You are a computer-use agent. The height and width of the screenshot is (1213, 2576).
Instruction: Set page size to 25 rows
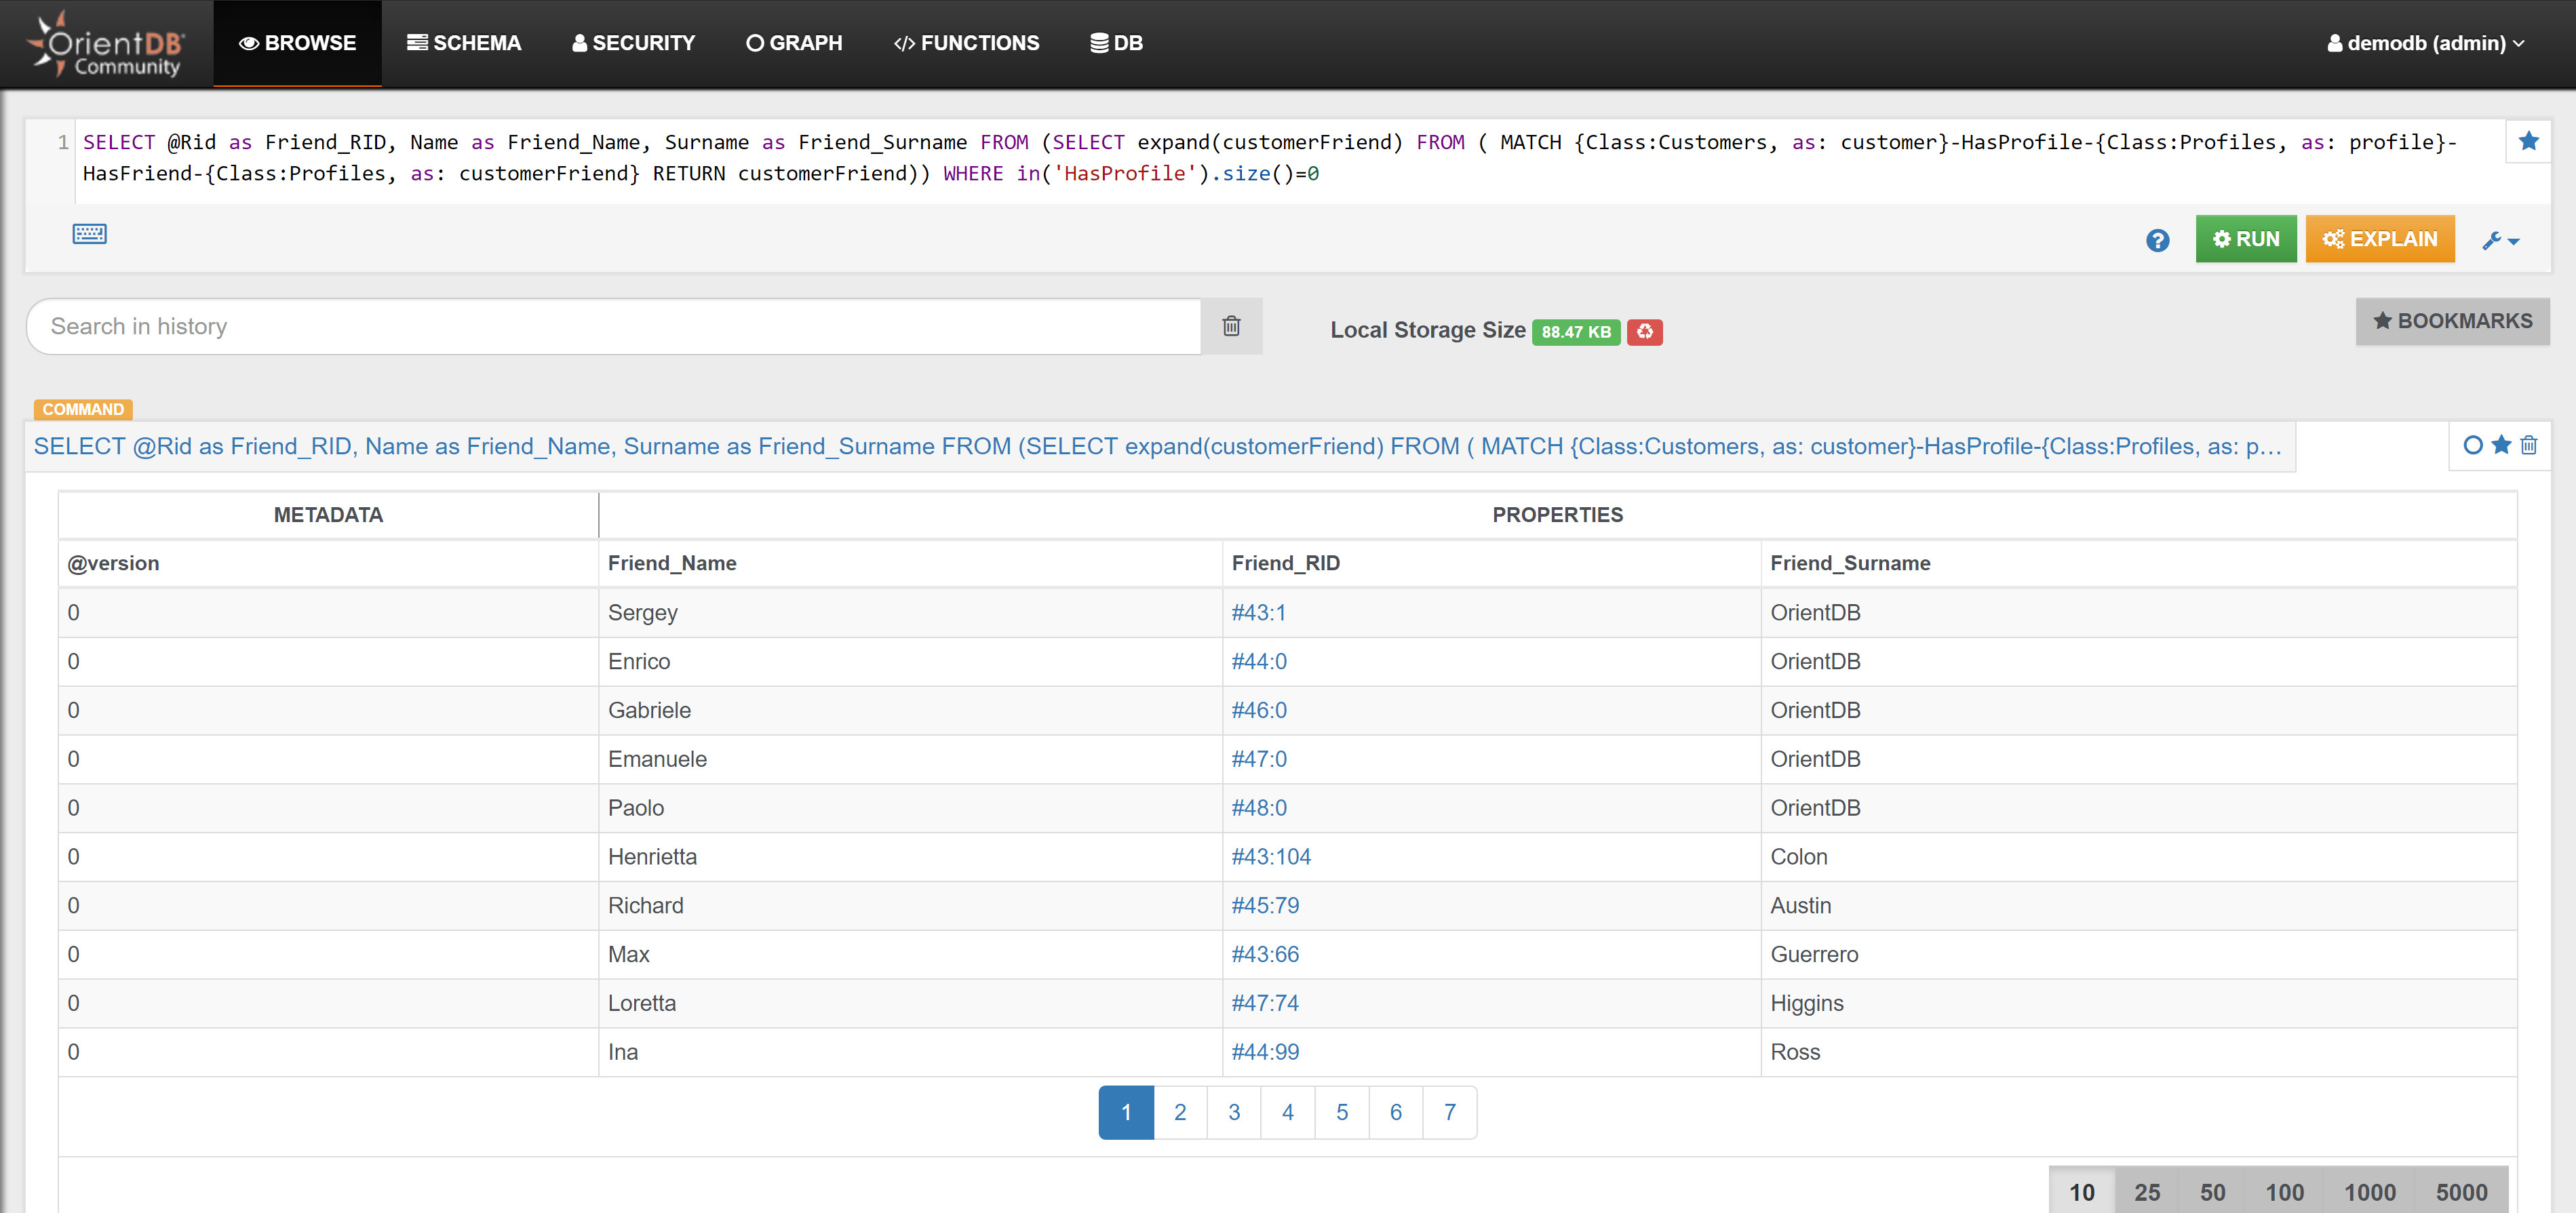tap(2146, 1191)
